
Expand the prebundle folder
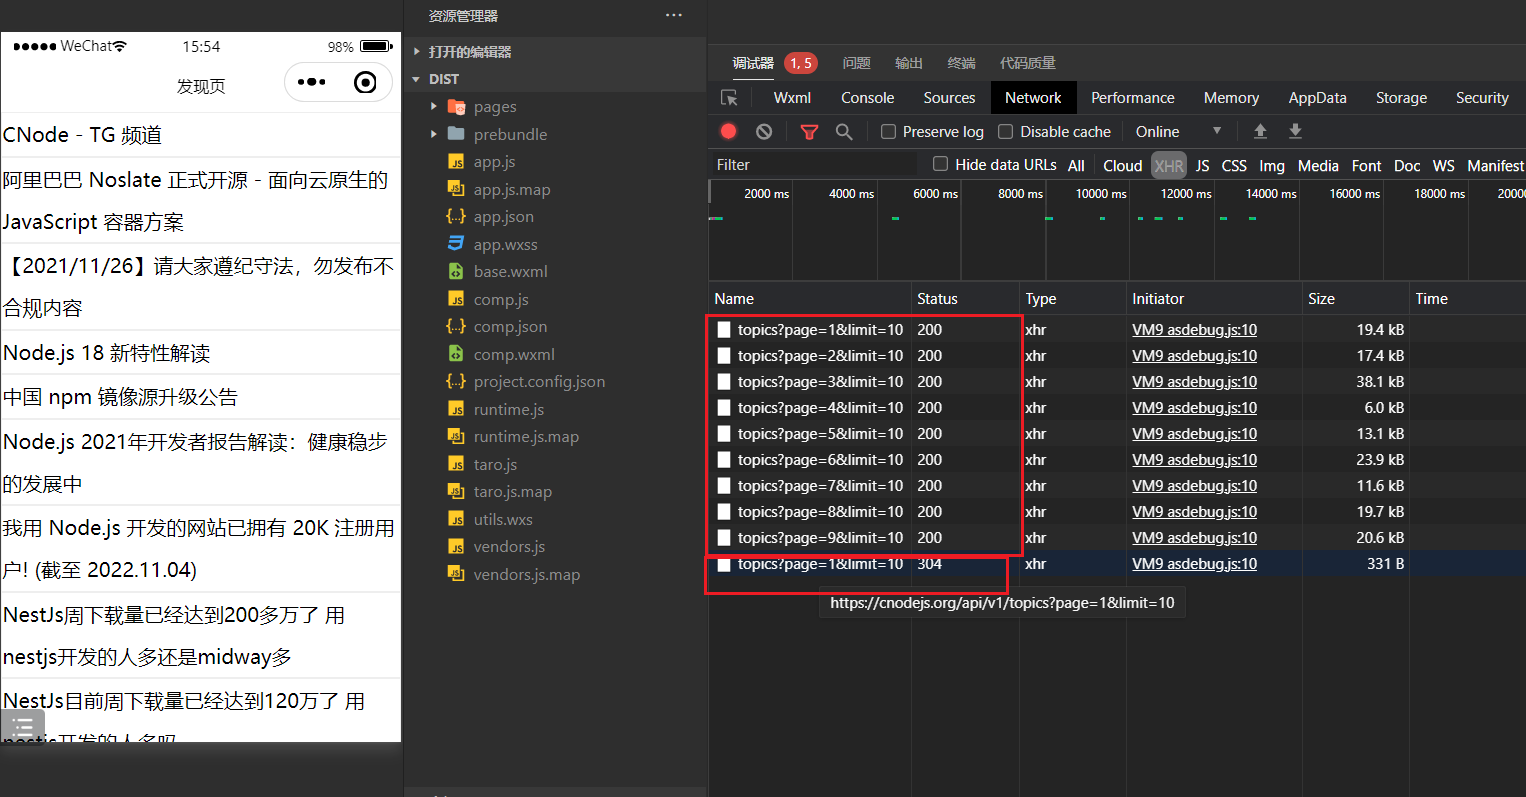coord(433,134)
